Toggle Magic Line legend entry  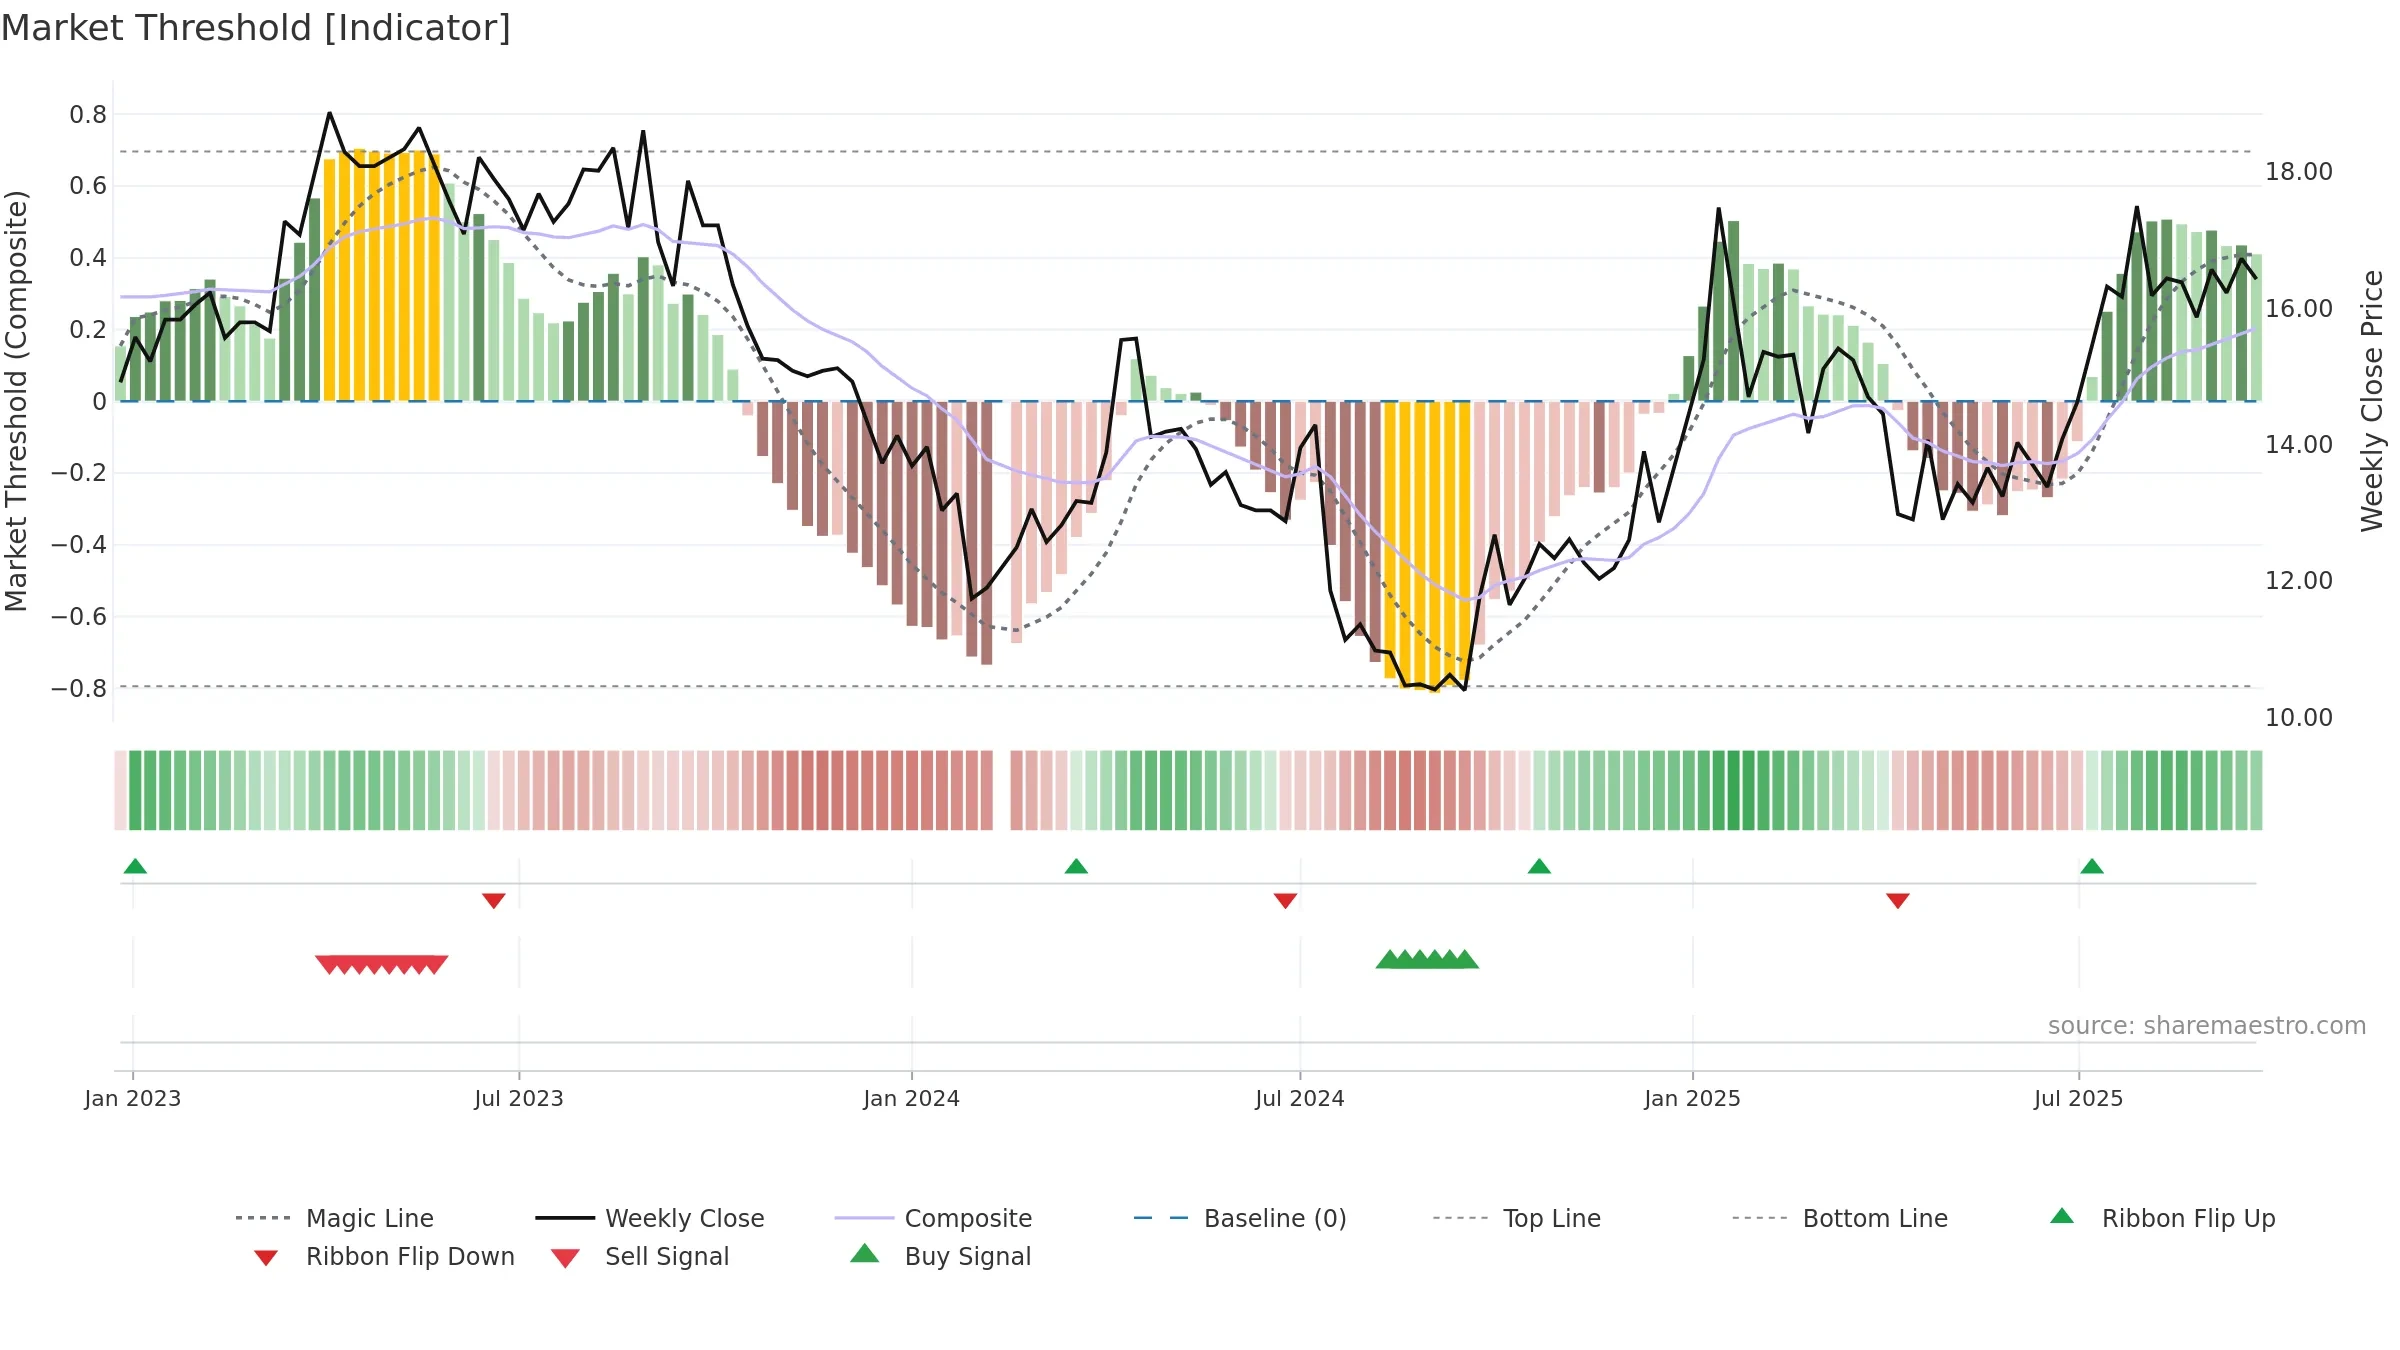(x=335, y=1218)
